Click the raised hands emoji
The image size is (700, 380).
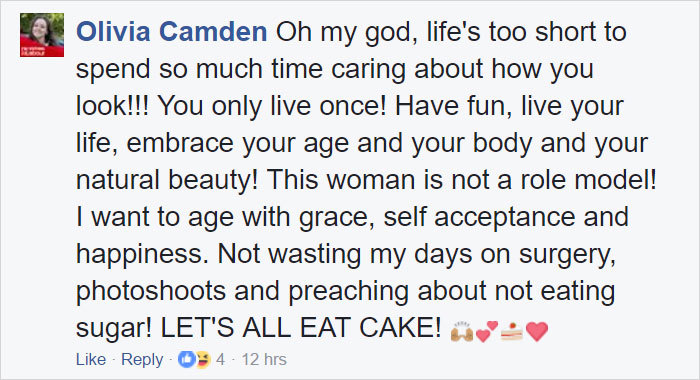point(462,331)
